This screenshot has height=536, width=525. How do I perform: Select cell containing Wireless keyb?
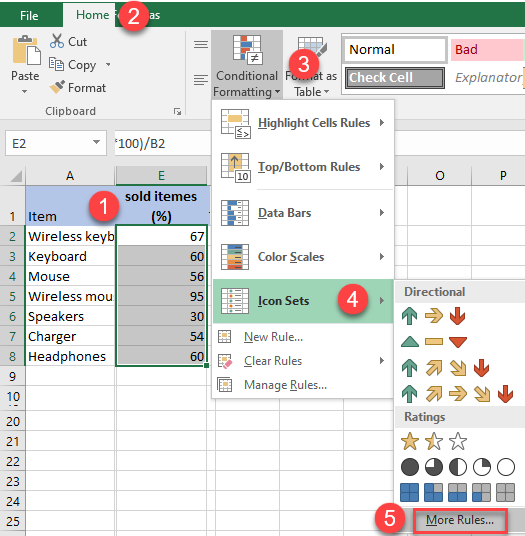coord(70,236)
